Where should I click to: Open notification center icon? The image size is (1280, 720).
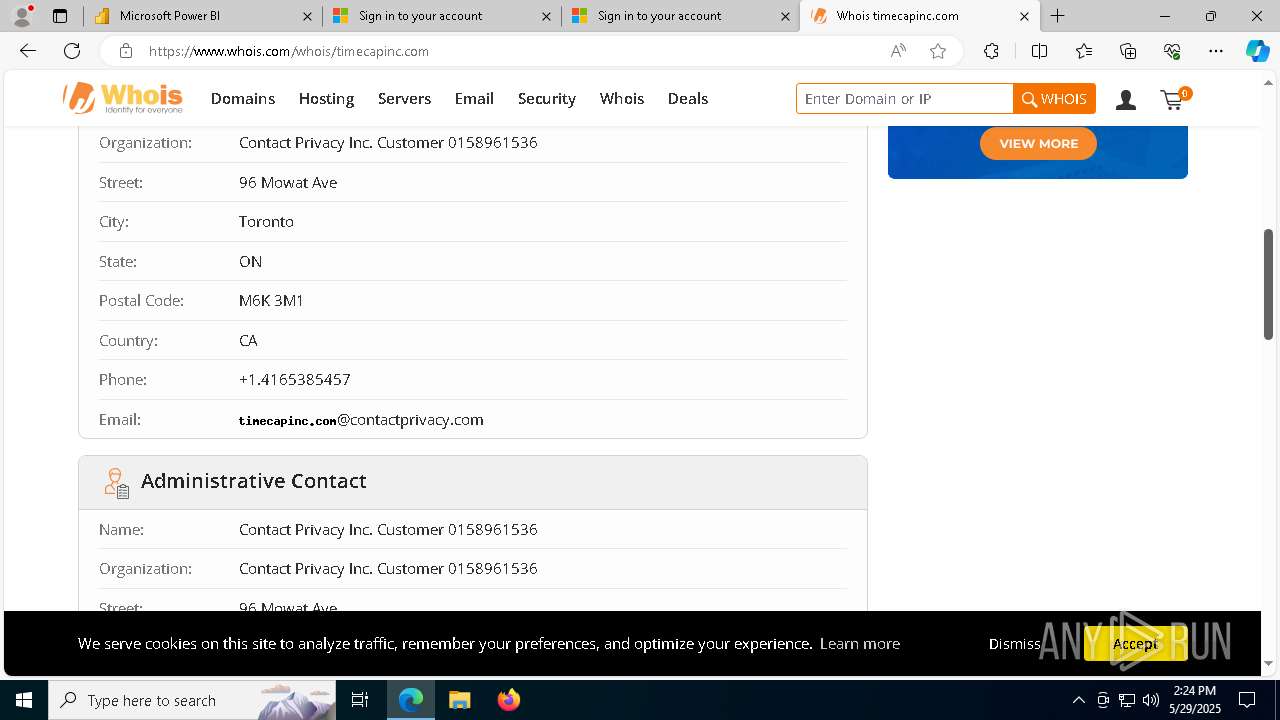(x=1247, y=700)
